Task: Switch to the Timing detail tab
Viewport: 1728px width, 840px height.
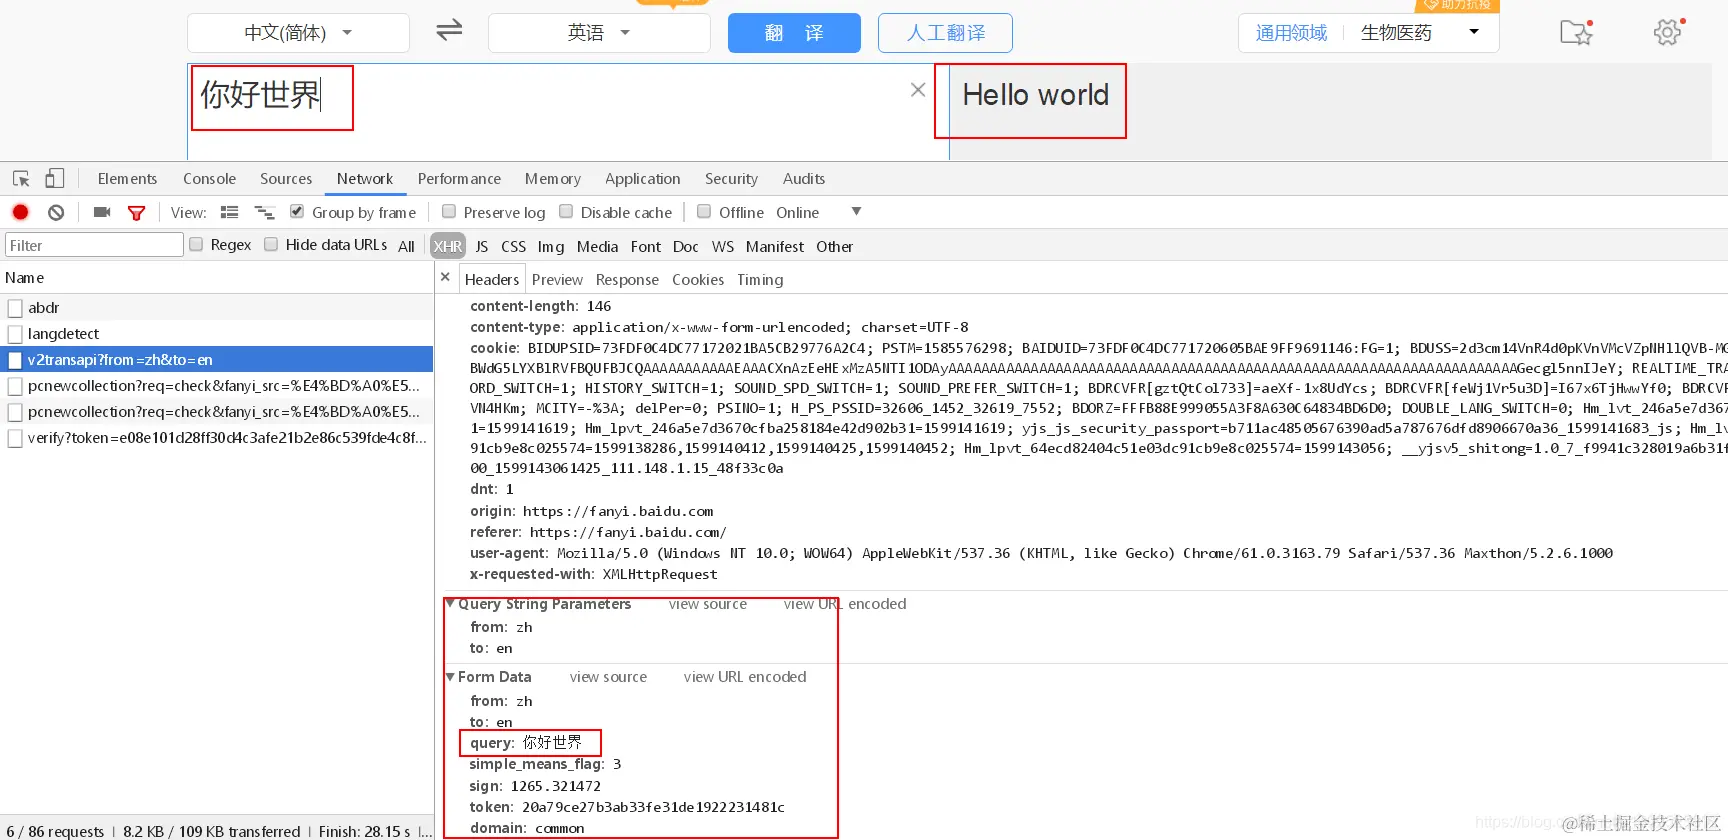Action: click(x=760, y=280)
